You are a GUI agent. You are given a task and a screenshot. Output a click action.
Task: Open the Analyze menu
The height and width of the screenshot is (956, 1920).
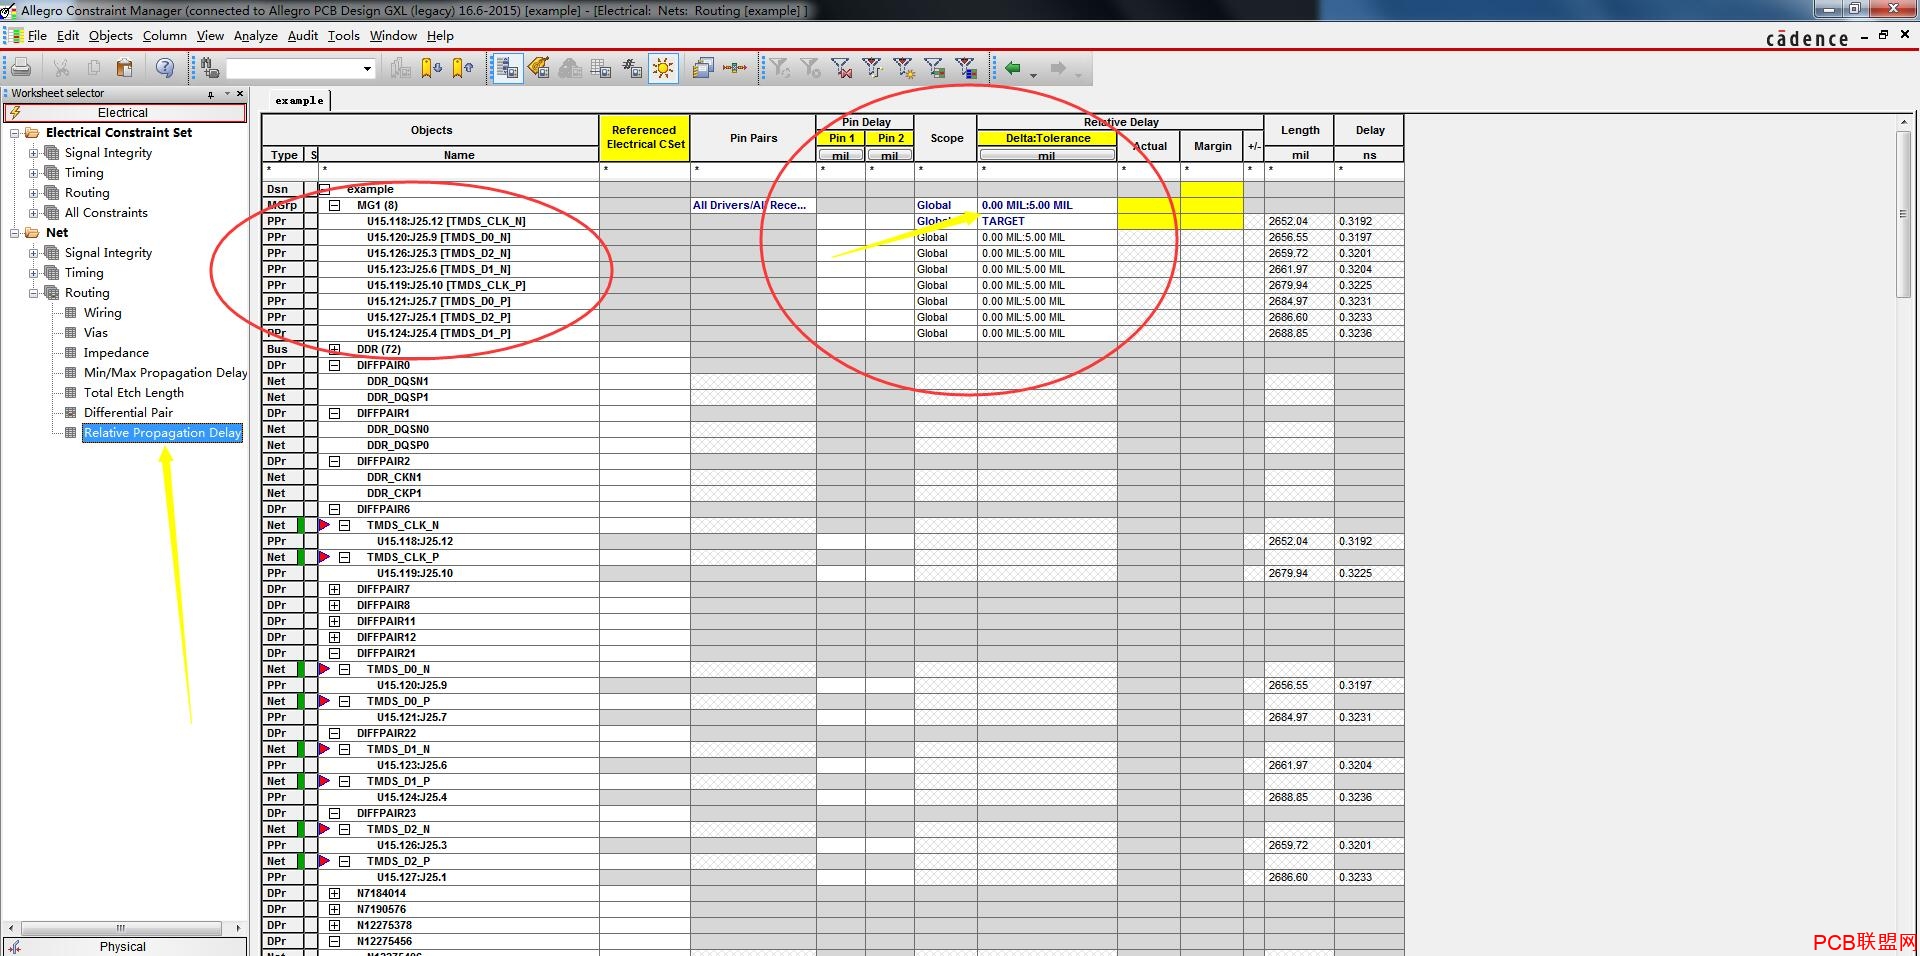[256, 35]
